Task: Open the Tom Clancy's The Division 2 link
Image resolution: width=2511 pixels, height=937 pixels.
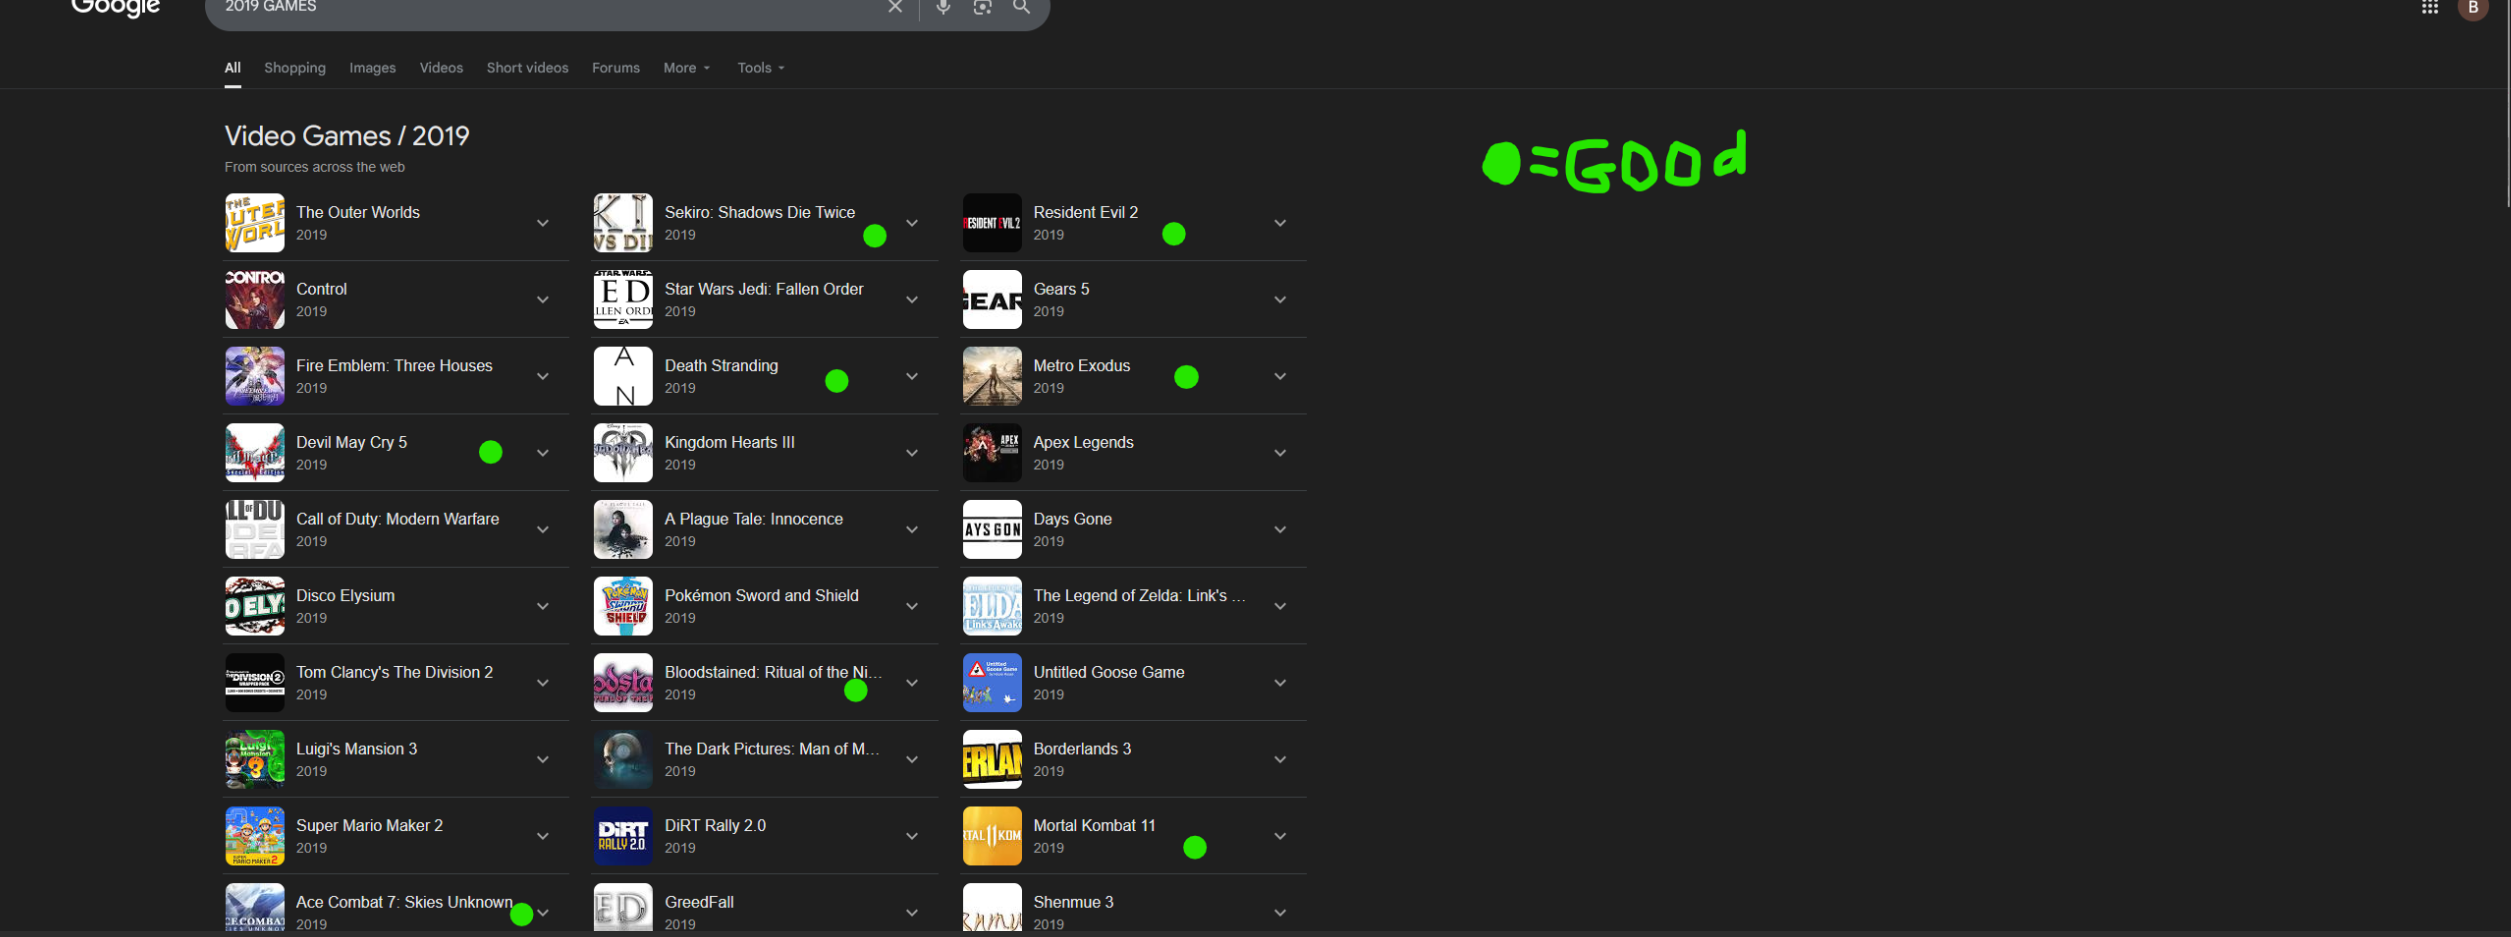Action: coord(394,672)
